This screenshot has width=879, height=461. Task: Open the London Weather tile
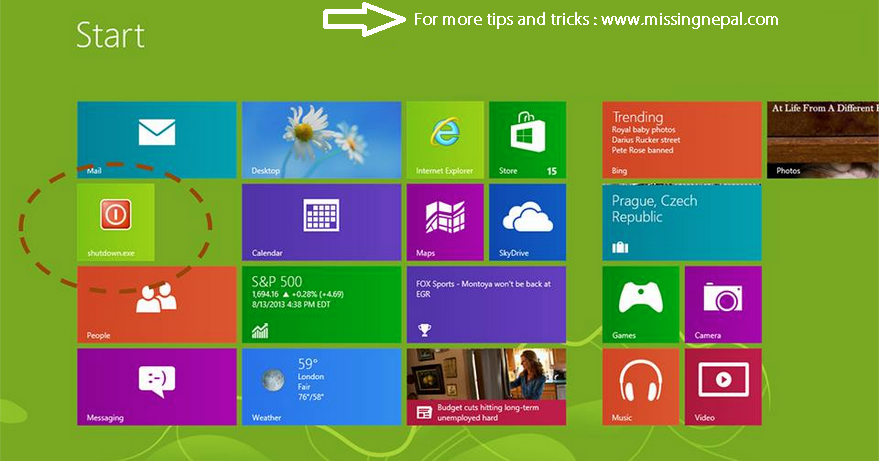pyautogui.click(x=321, y=387)
